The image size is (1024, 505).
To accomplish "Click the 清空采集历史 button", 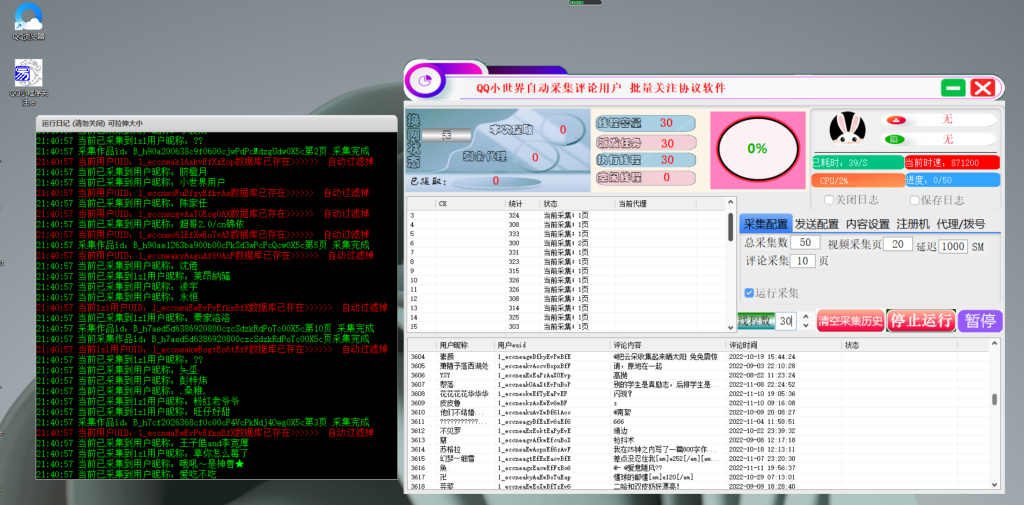I will pyautogui.click(x=850, y=321).
